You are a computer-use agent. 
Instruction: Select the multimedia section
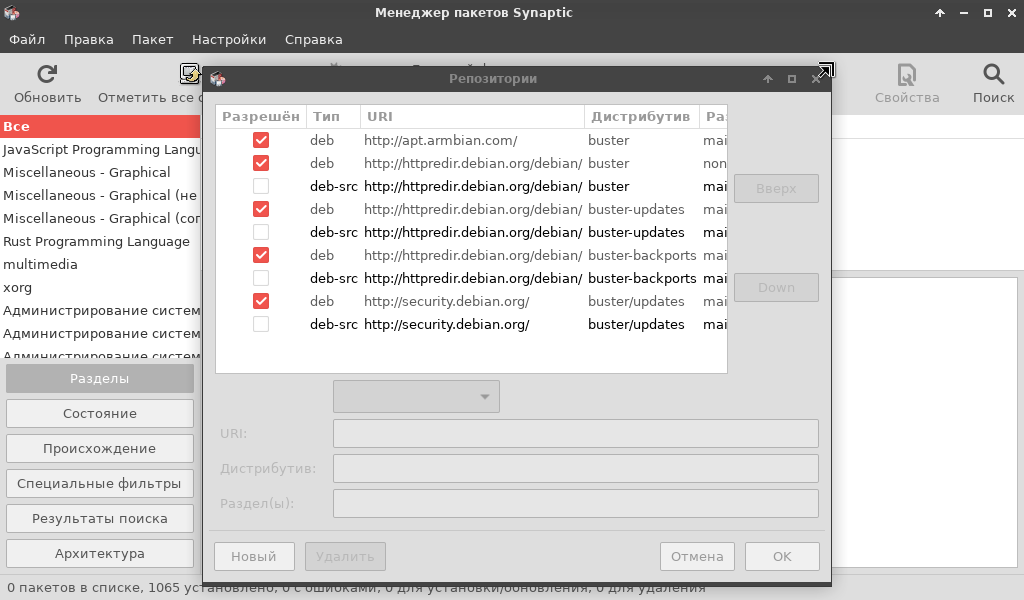click(x=100, y=264)
